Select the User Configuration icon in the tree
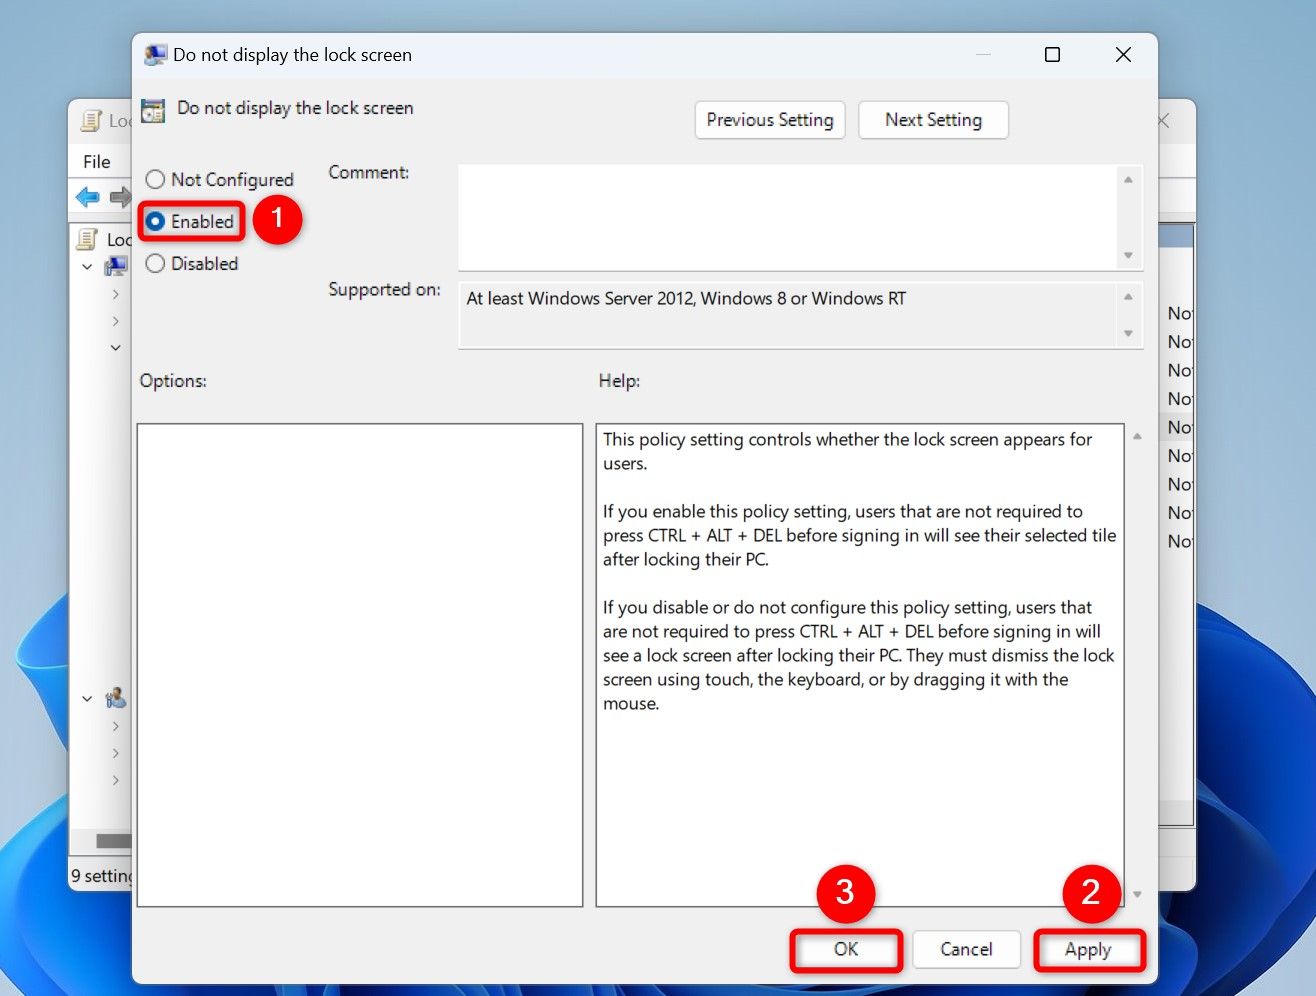The image size is (1316, 996). [x=117, y=697]
